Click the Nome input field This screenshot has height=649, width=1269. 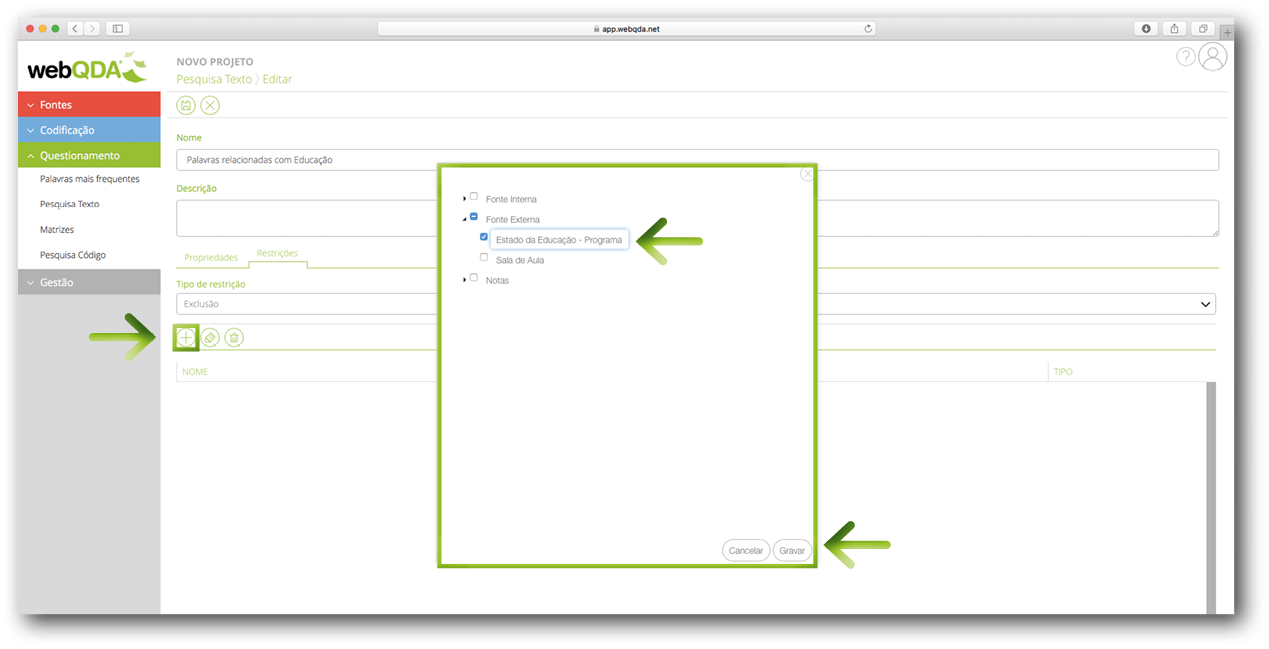click(697, 160)
